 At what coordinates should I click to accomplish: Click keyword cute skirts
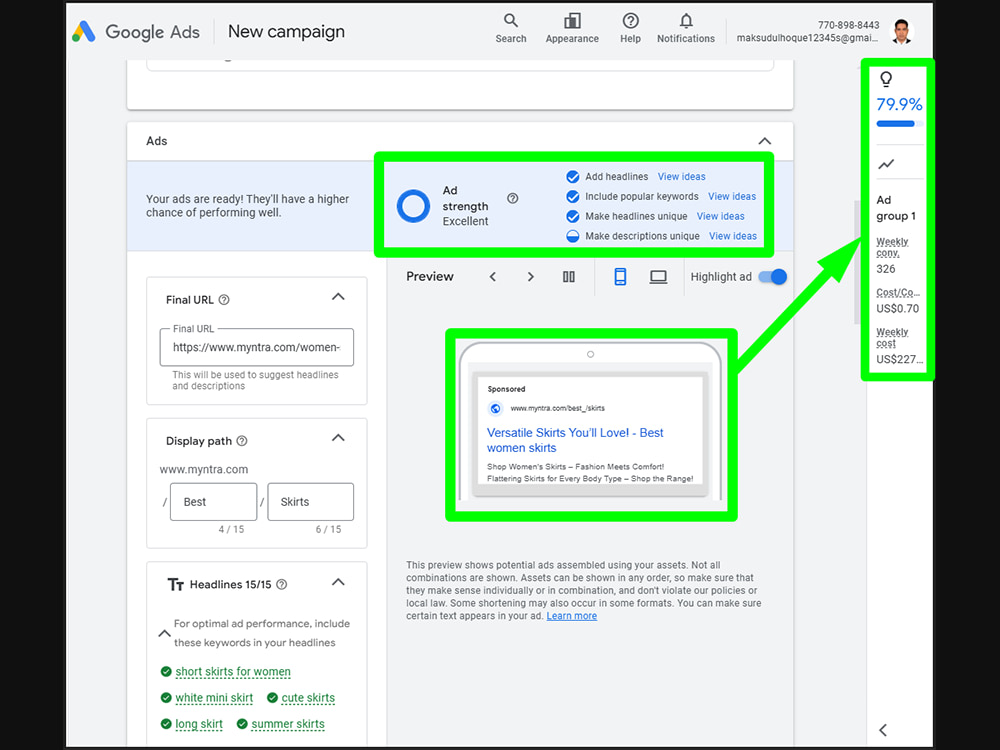(308, 698)
